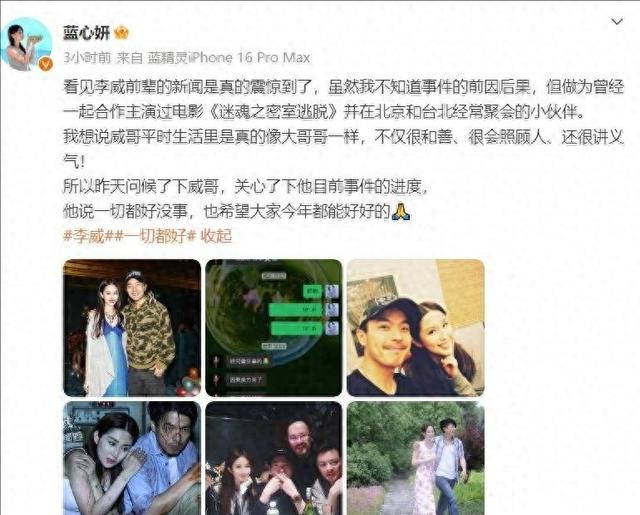Open the green chat screenshot thumbnail

(273, 328)
